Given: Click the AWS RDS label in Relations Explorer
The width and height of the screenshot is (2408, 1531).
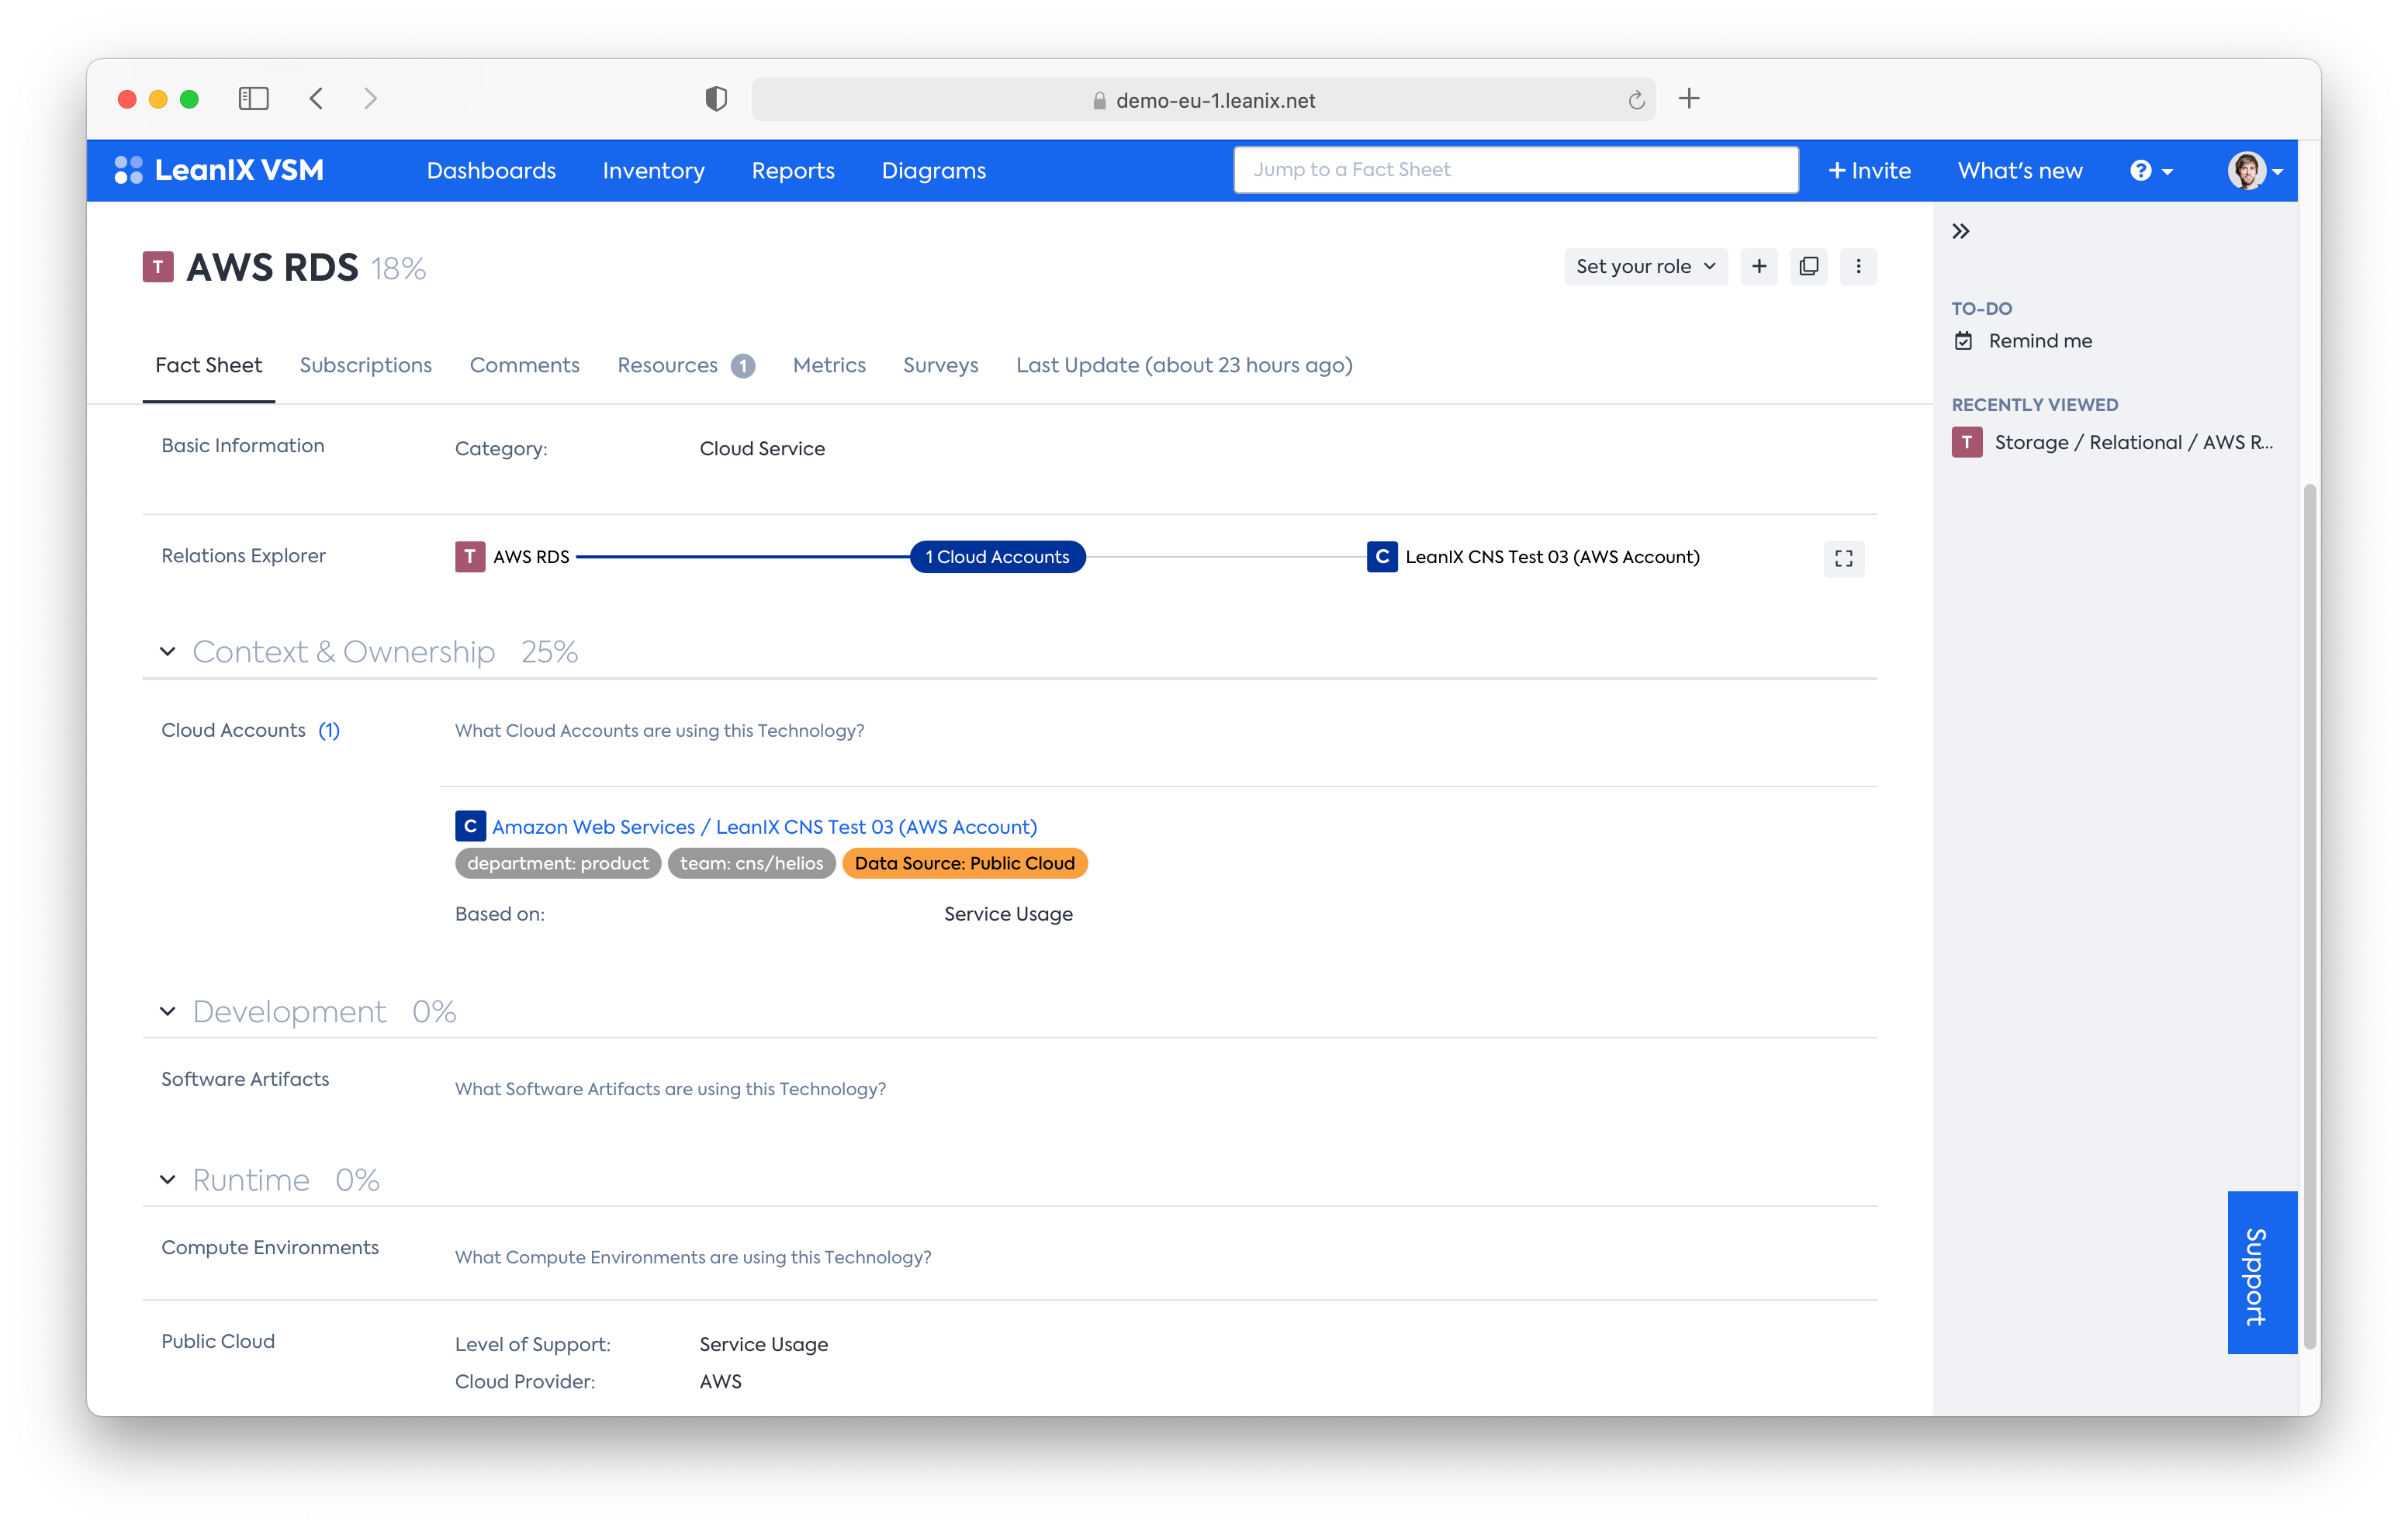Looking at the screenshot, I should pos(531,557).
